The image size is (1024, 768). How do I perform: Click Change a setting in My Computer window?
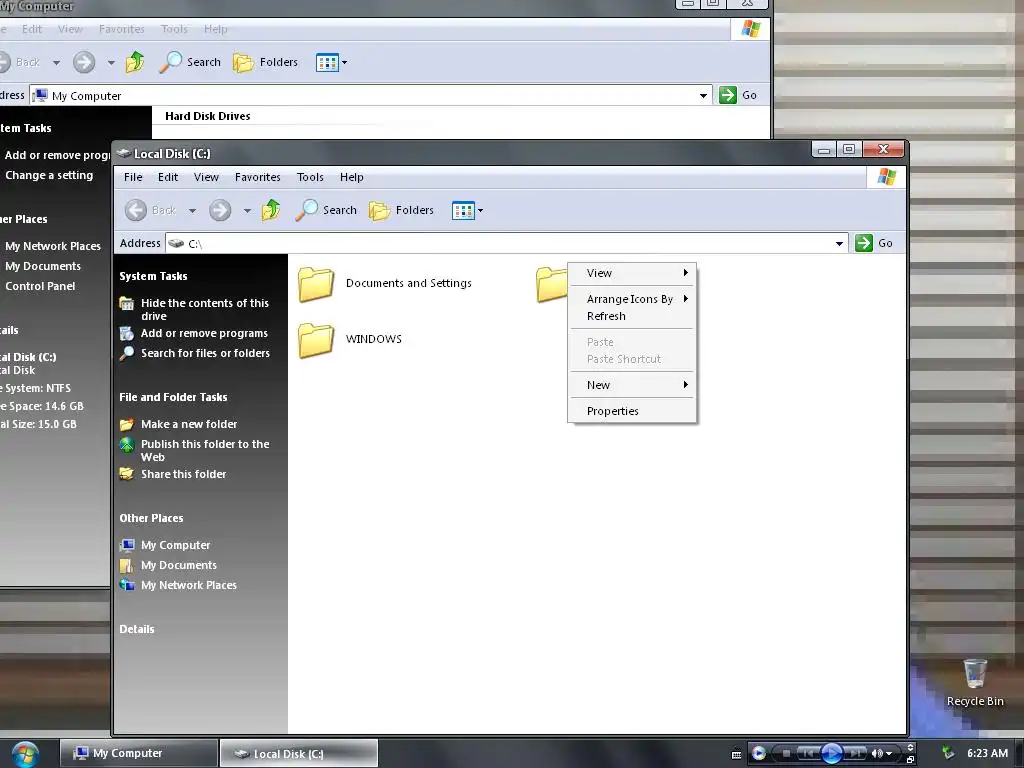point(49,175)
